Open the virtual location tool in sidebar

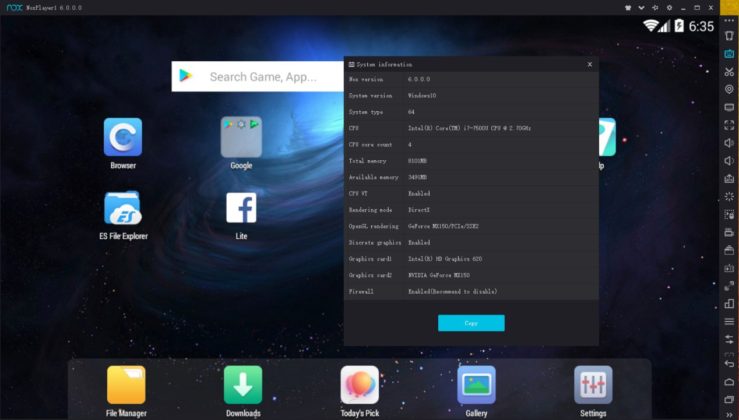tap(729, 89)
